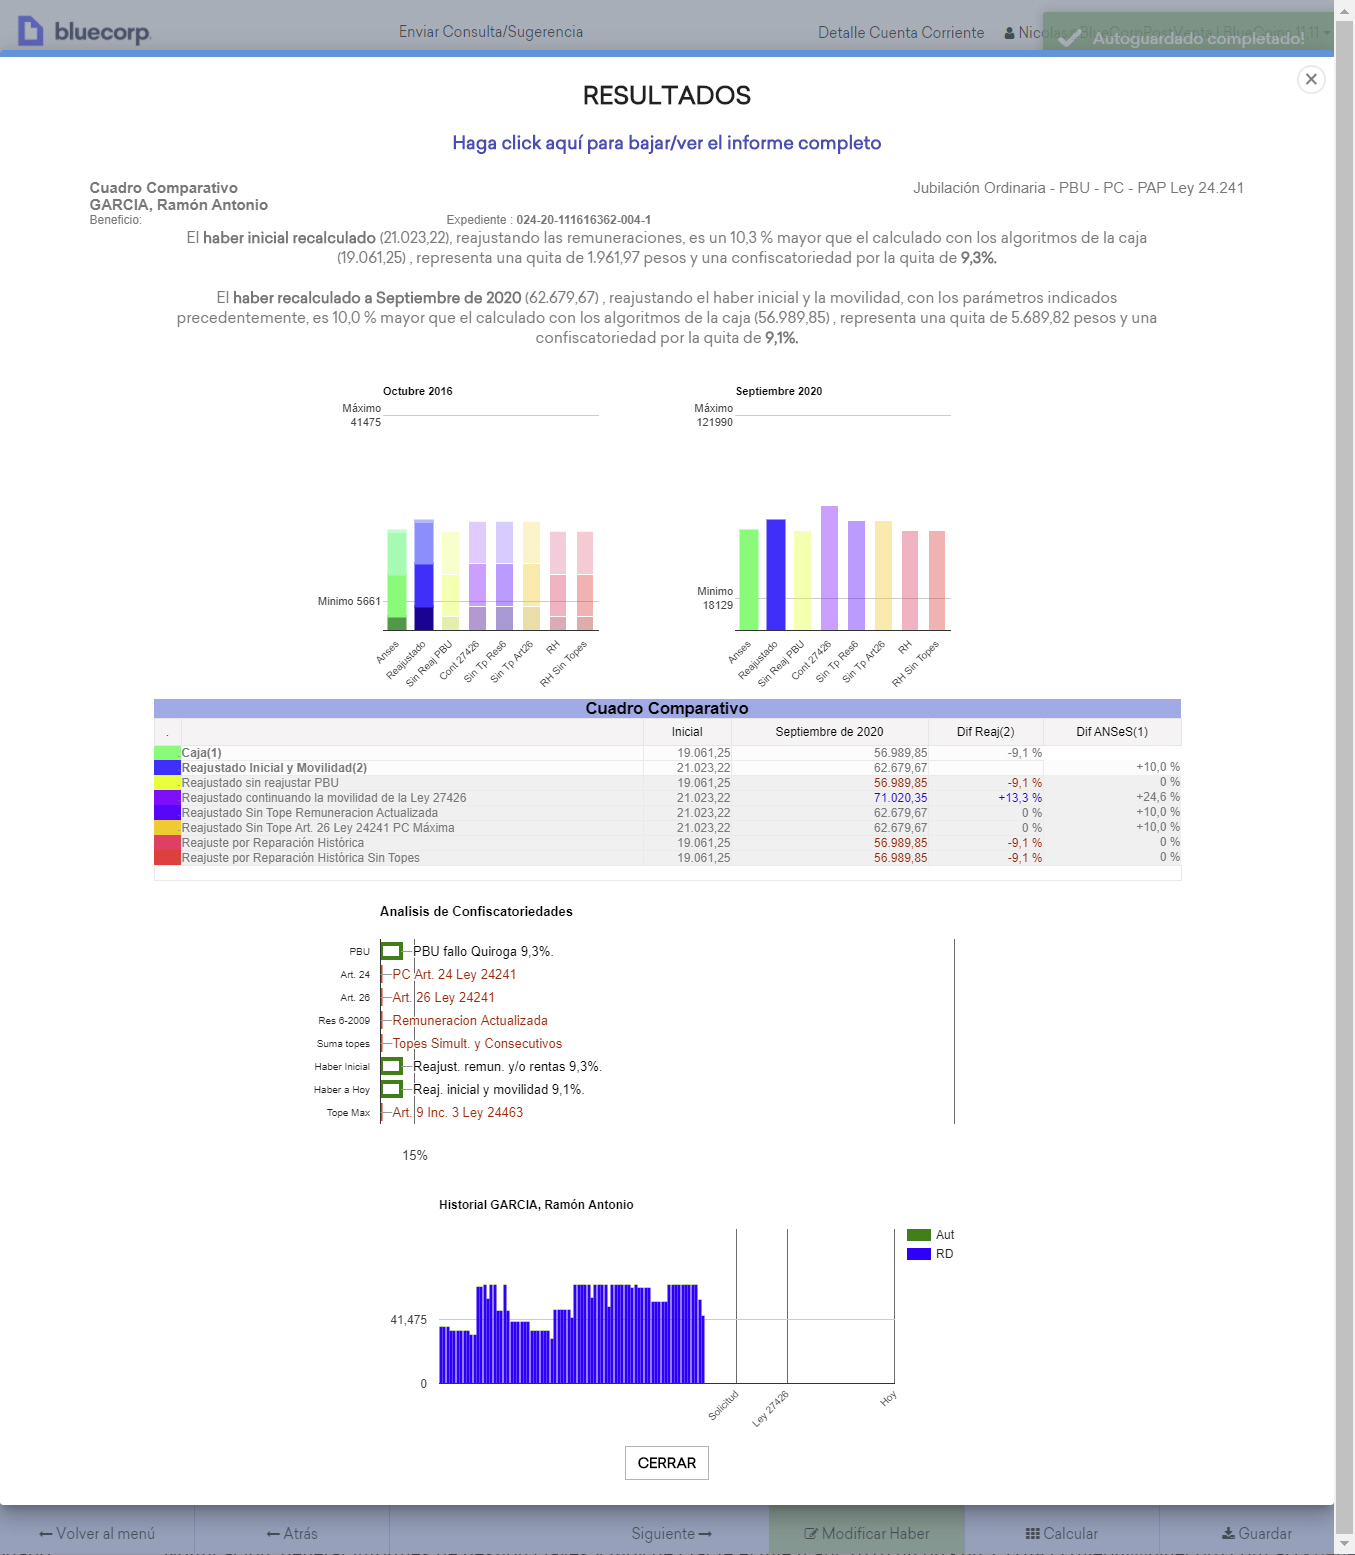Click the PC Art. 24 Ley 24241 entry
The image size is (1355, 1555).
[x=454, y=974]
